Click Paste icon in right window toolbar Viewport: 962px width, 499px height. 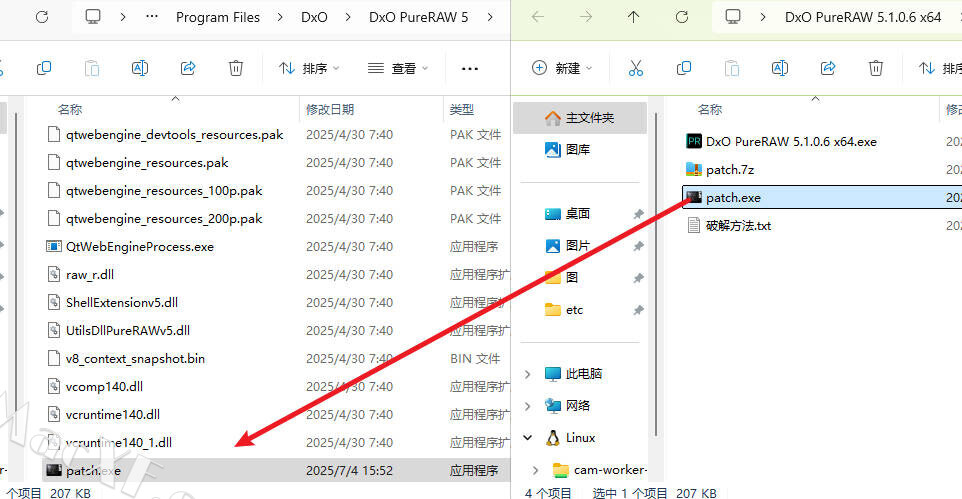732,68
